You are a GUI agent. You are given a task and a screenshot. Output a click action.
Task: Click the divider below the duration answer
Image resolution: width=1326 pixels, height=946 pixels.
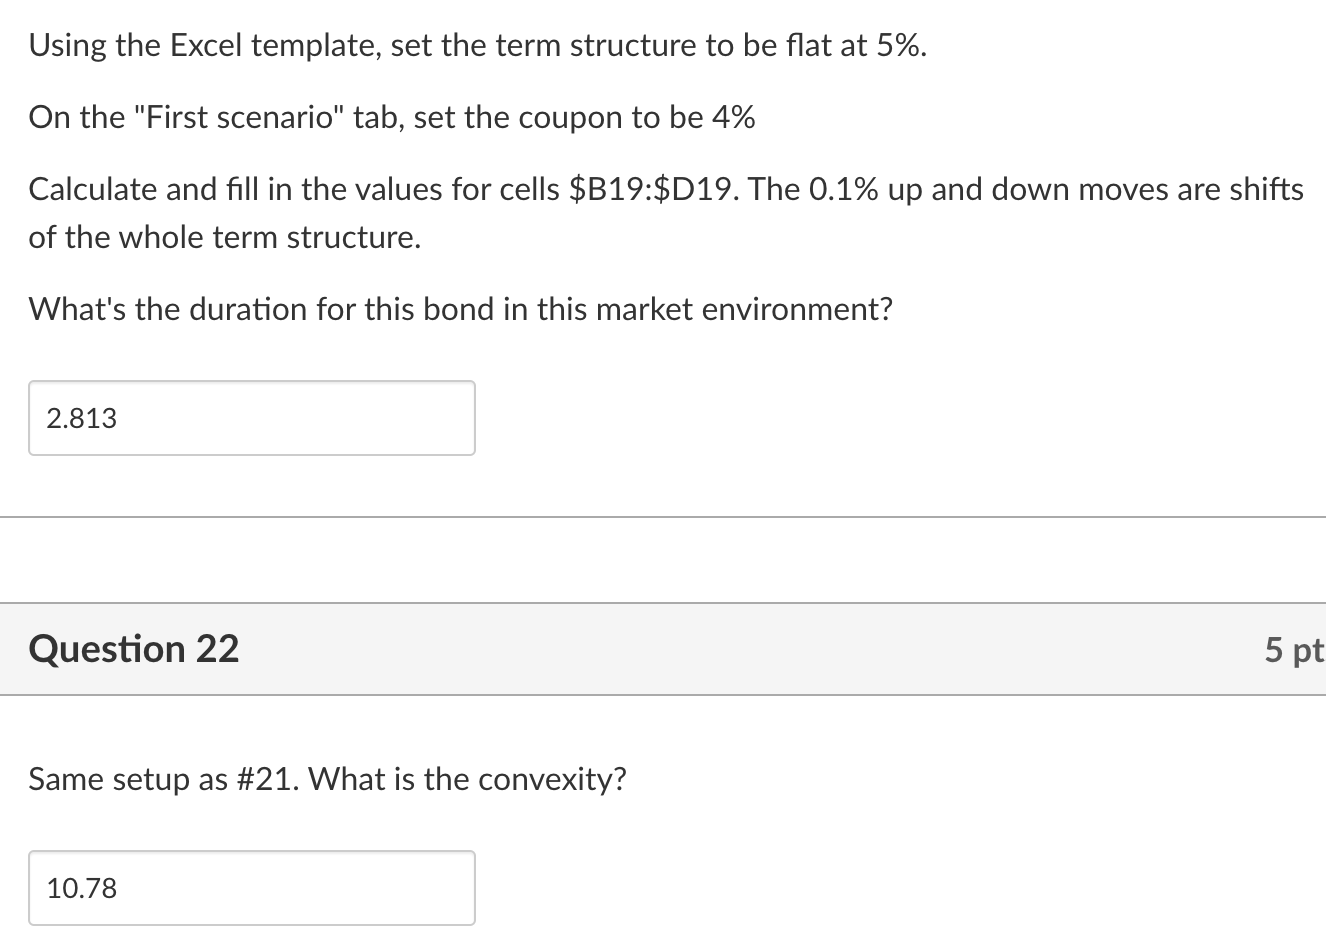(x=663, y=516)
